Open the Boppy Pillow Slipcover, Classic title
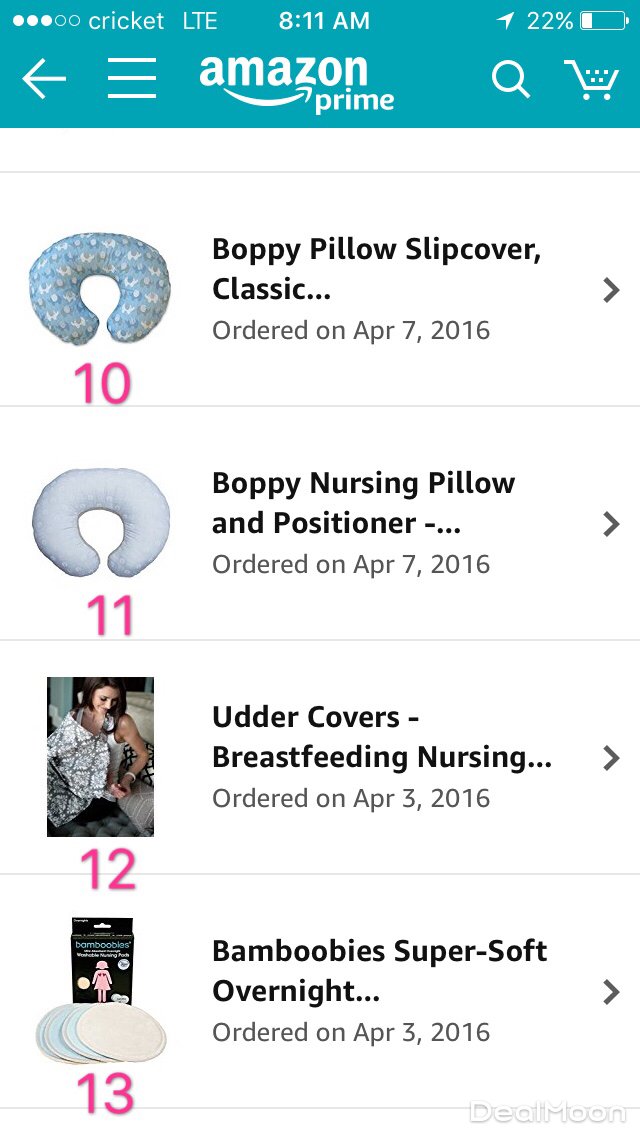Screen dimensions: 640x1136 pos(376,269)
